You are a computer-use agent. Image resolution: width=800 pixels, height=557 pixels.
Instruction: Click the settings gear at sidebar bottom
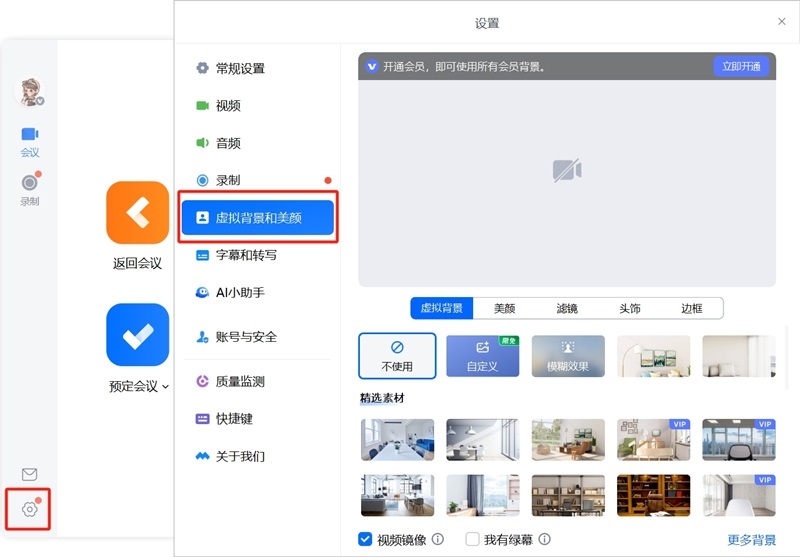[x=30, y=509]
